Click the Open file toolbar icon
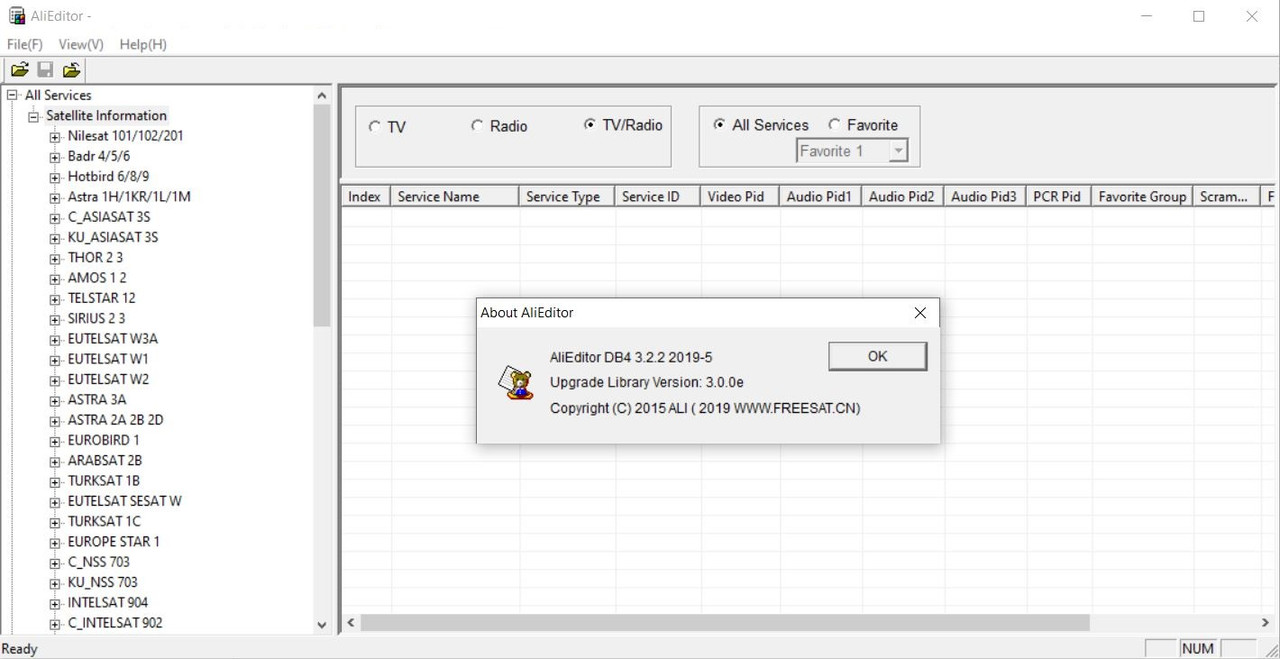 click(x=19, y=70)
